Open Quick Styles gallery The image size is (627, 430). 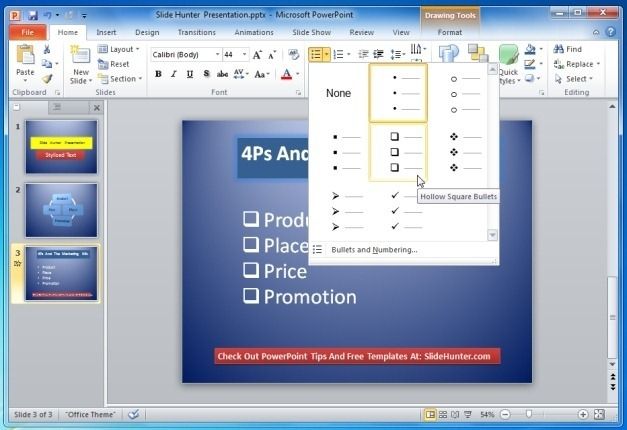(x=508, y=65)
